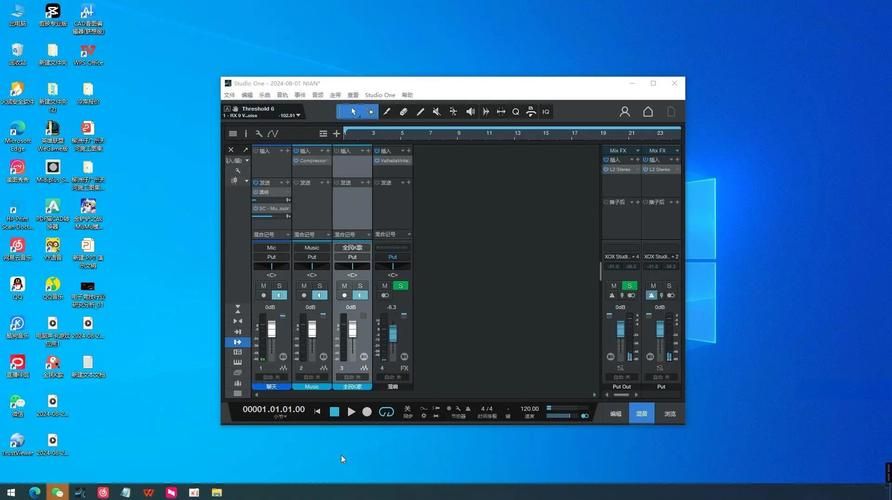Viewport: 892px width, 500px height.
Task: Open the 浏览 browser panel button
Action: pos(669,413)
